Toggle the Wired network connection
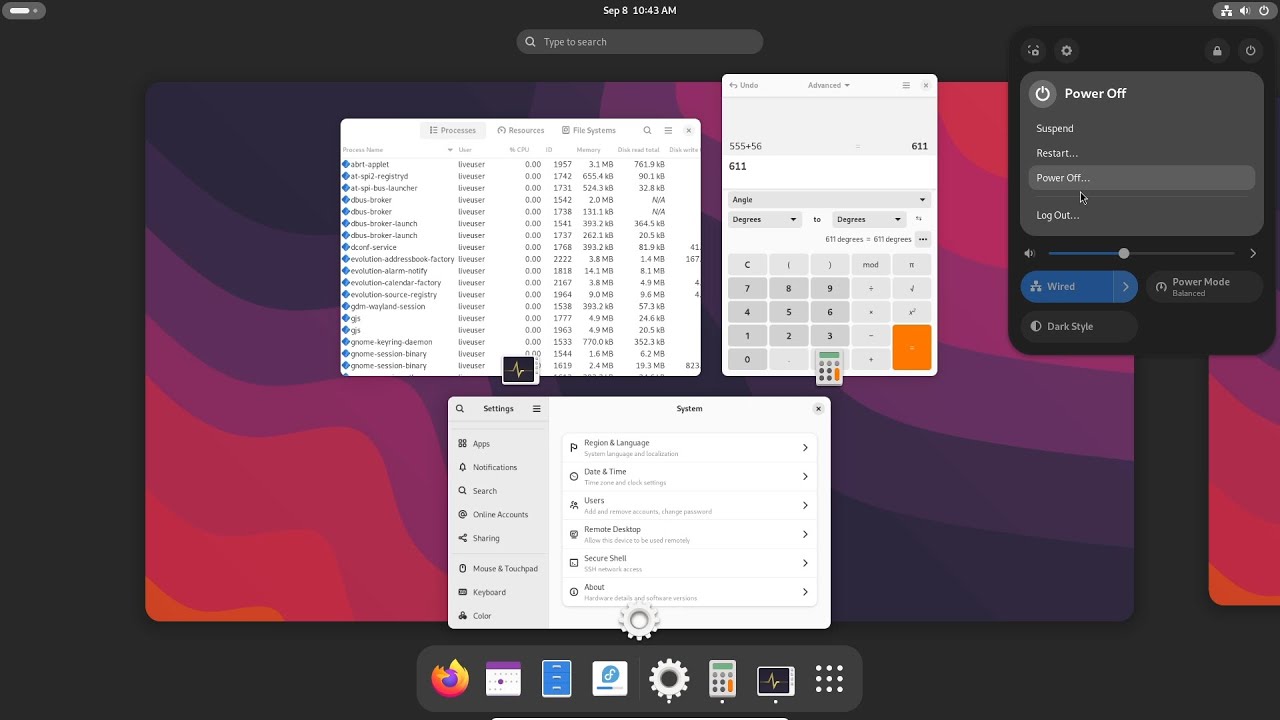The height and width of the screenshot is (720, 1280). [1067, 286]
